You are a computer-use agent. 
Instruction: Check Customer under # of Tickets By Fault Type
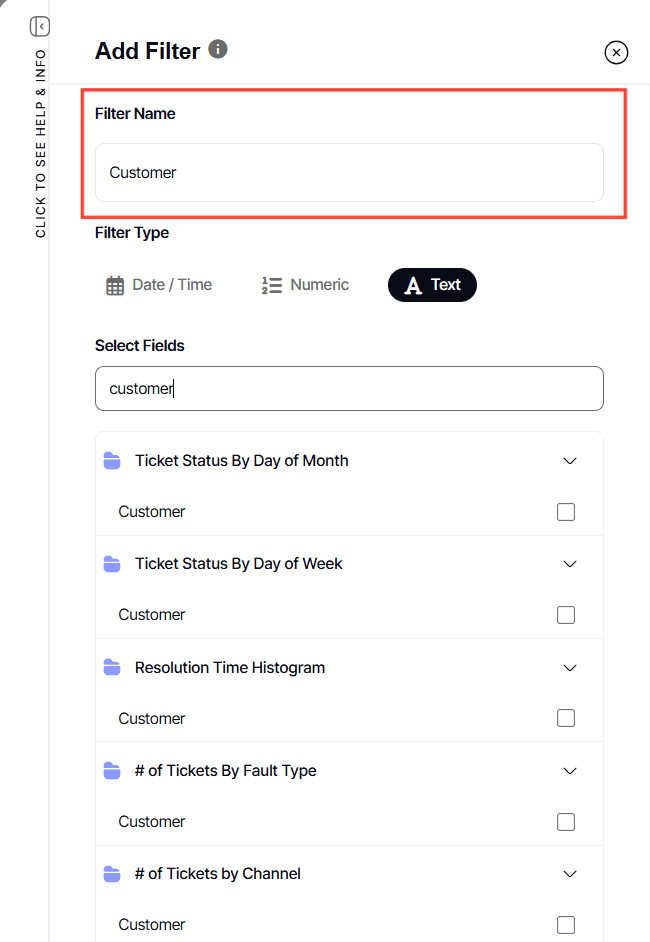pyautogui.click(x=566, y=821)
